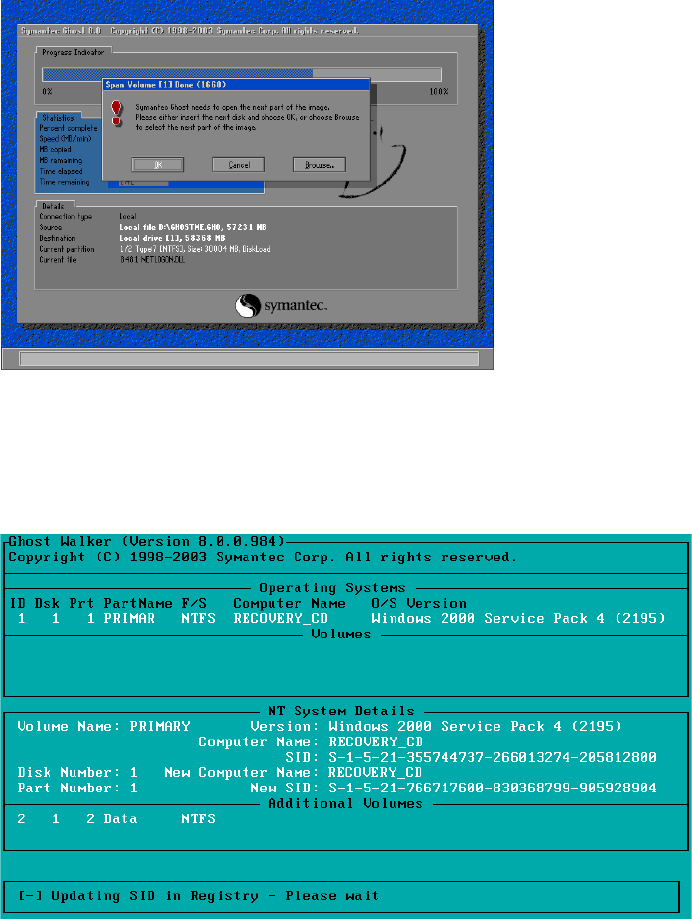Viewport: 692px width, 919px height.
Task: Click the Current partition value NTFS
Action: (195, 249)
